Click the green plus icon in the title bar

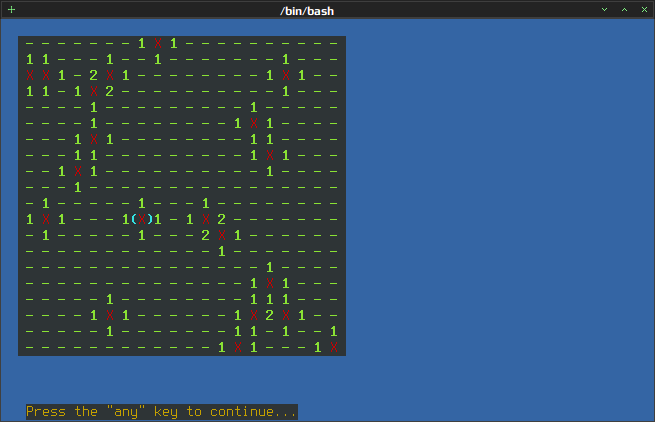[11, 9]
